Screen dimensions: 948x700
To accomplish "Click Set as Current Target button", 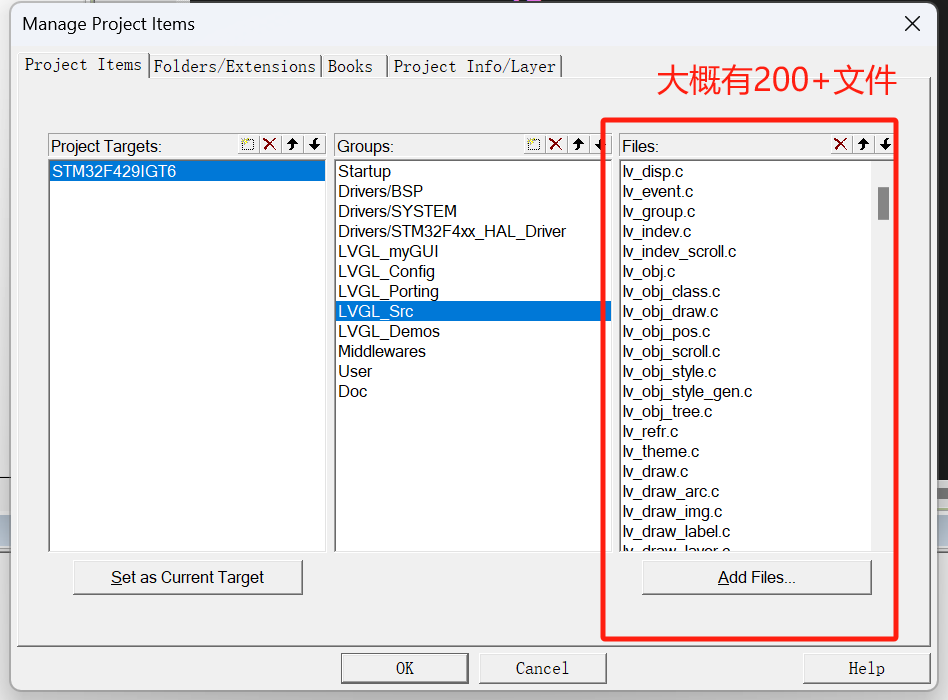I will pos(187,577).
